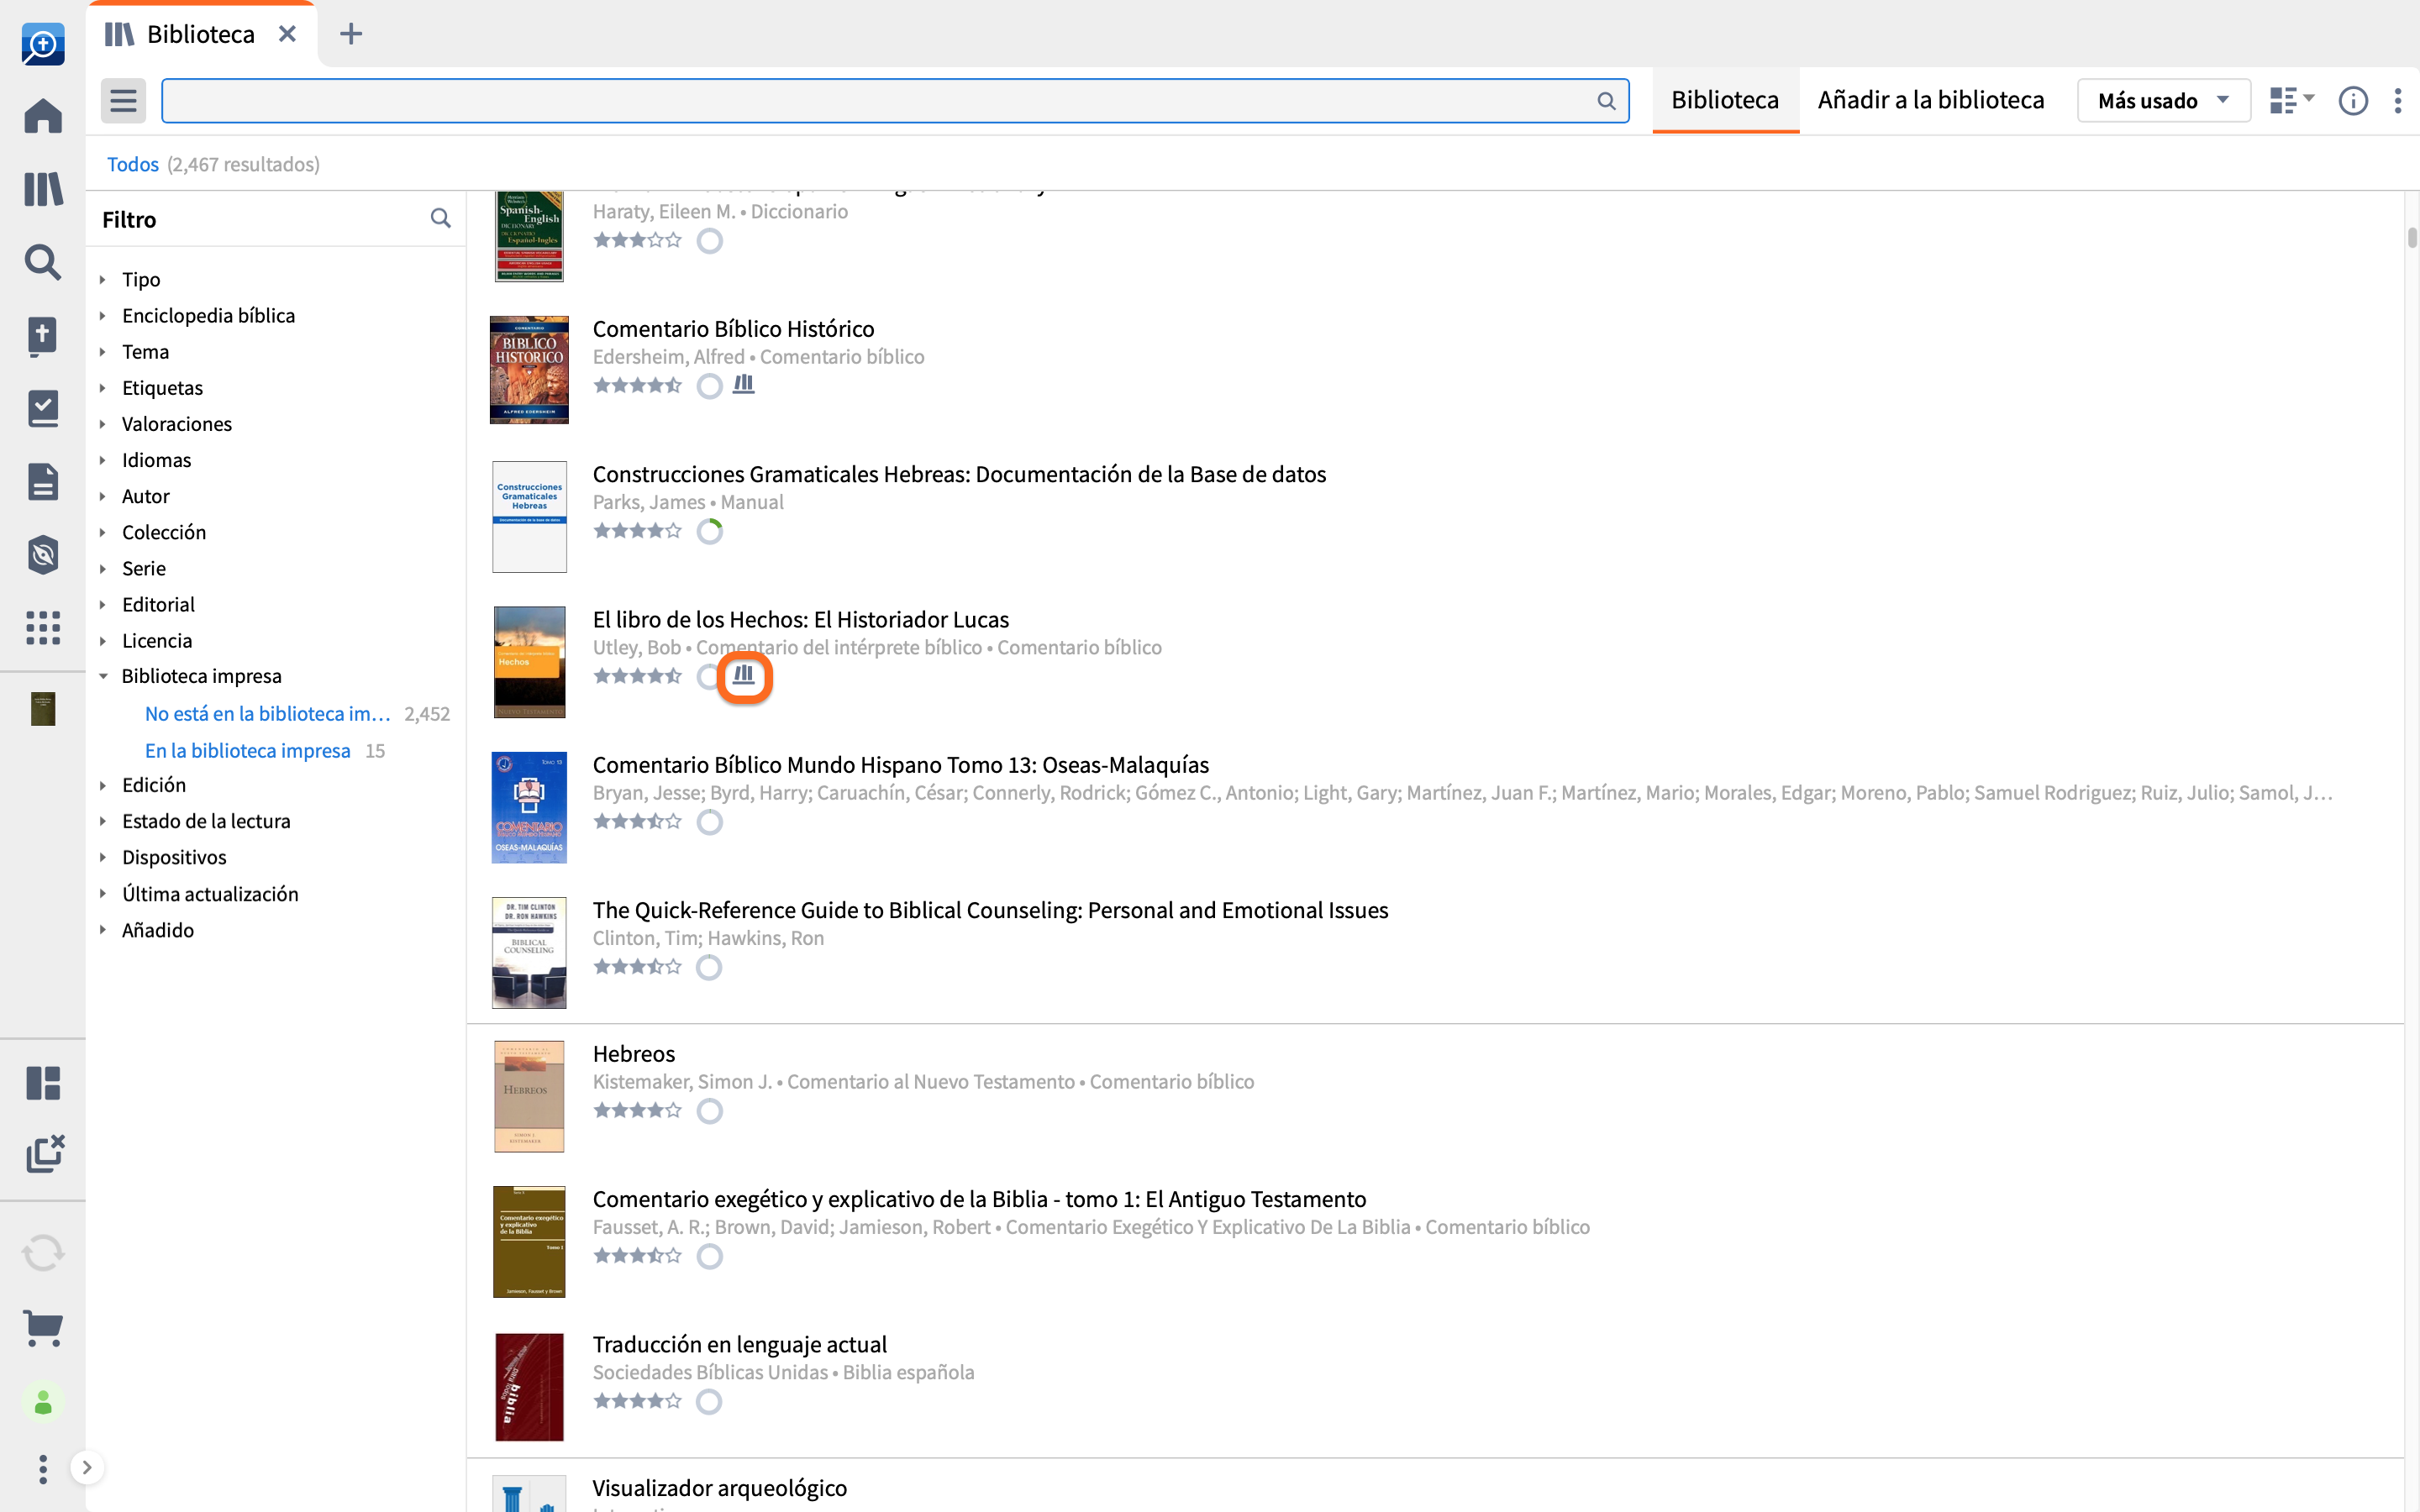
Task: Open the info panel icon in toolbar
Action: point(2353,101)
